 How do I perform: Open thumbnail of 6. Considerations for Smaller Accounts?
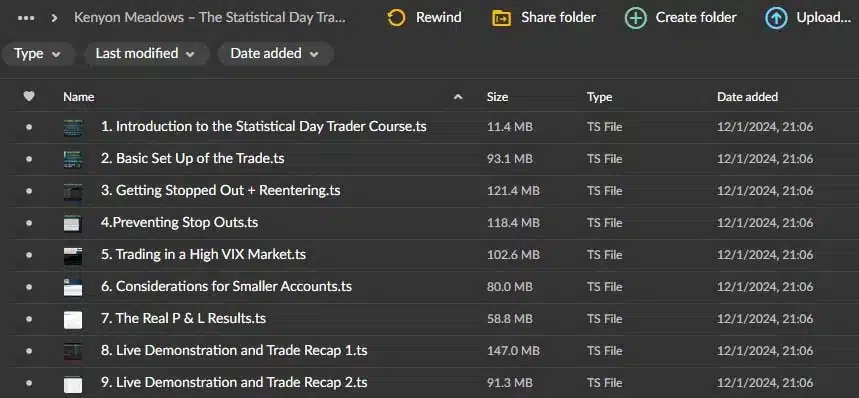coord(72,287)
